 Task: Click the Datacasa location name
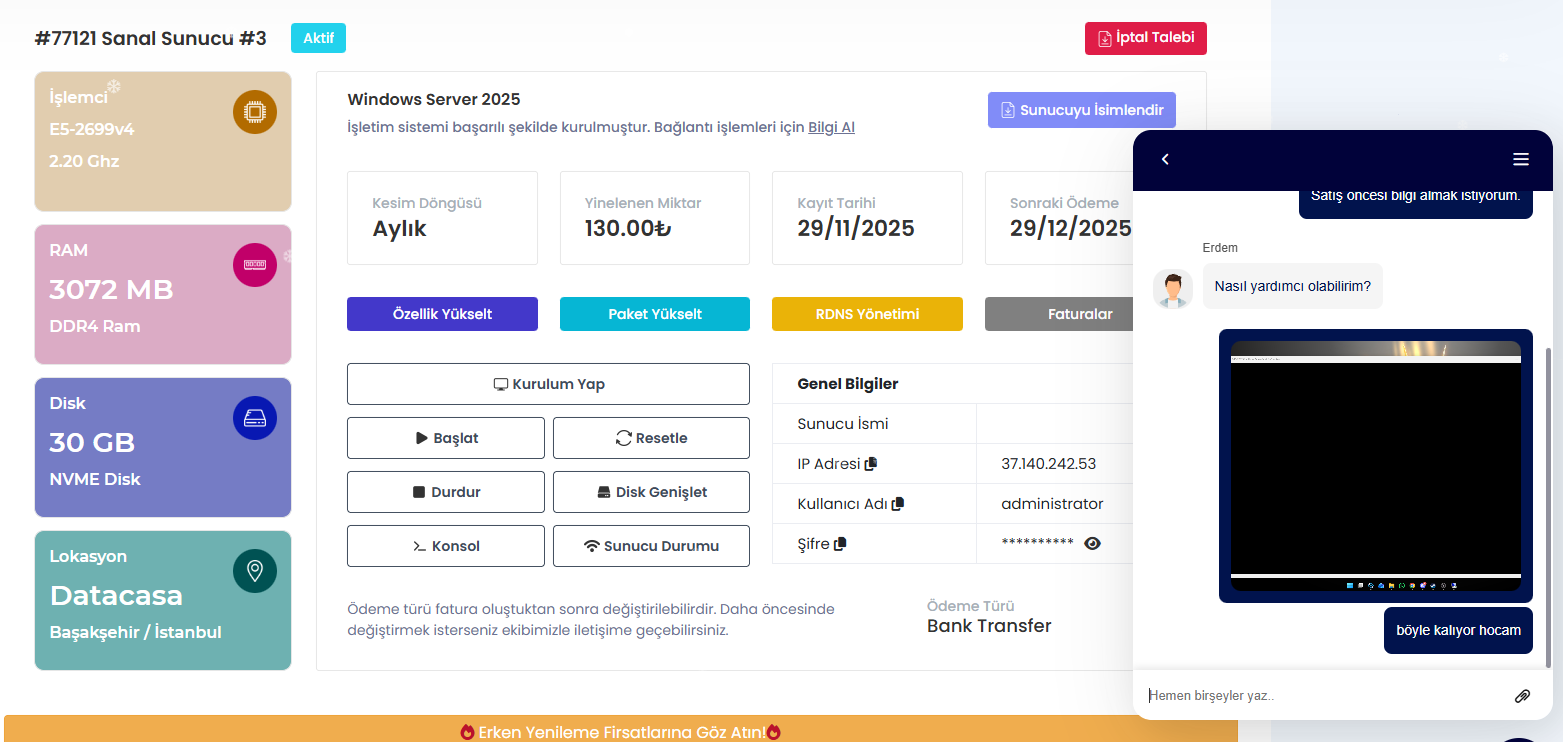coord(116,596)
